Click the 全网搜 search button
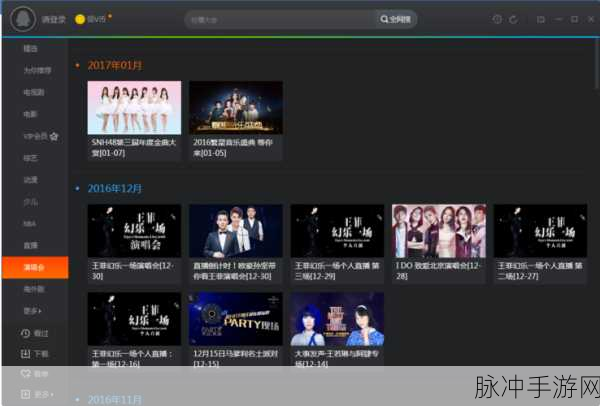The image size is (600, 406). pyautogui.click(x=396, y=19)
